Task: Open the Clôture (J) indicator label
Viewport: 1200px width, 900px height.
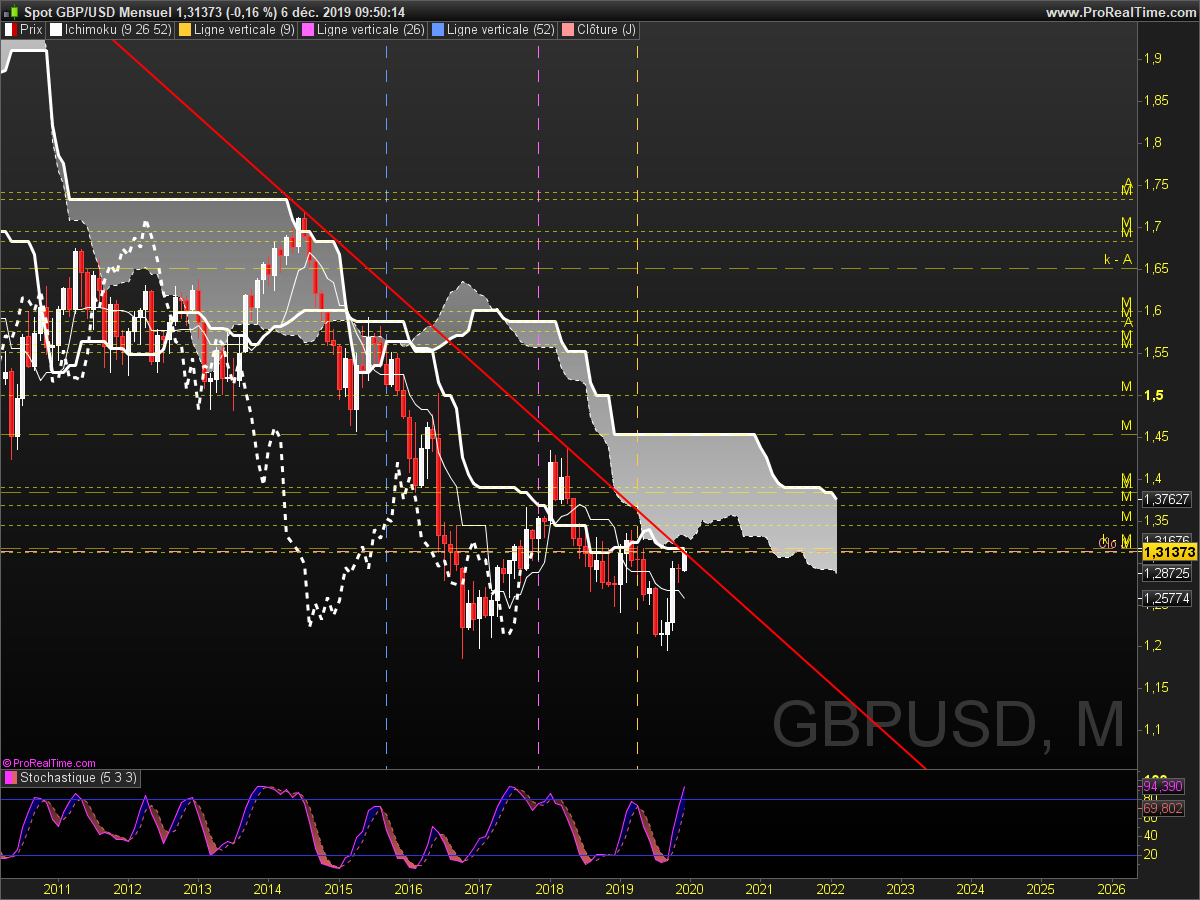Action: coord(606,30)
